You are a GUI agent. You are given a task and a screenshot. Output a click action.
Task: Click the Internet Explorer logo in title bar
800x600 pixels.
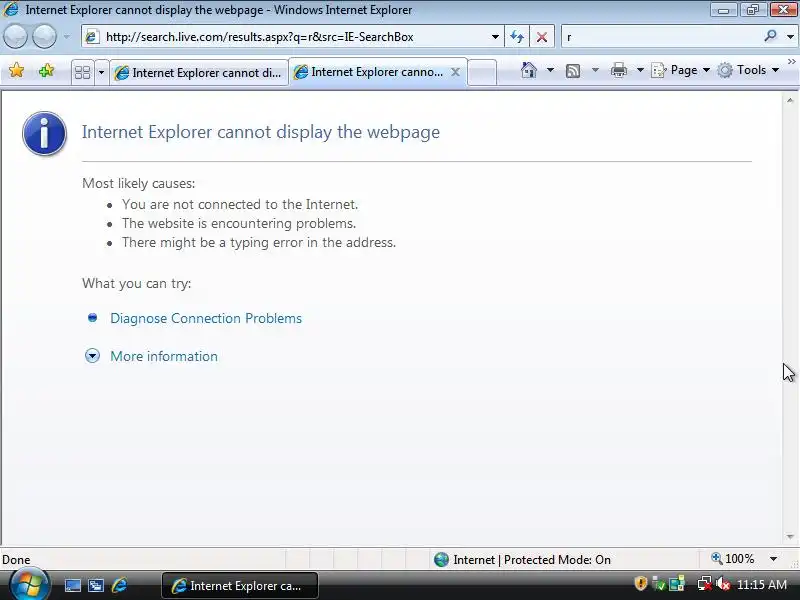(11, 9)
